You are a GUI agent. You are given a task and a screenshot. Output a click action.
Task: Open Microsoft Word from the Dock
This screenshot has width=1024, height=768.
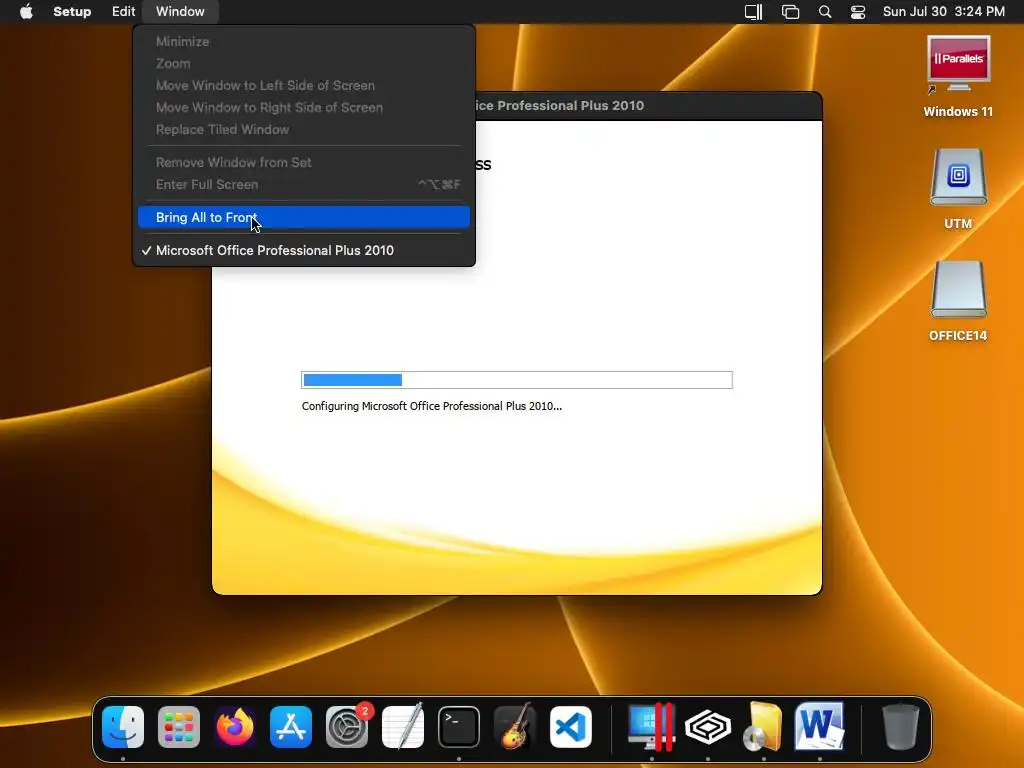coord(820,727)
